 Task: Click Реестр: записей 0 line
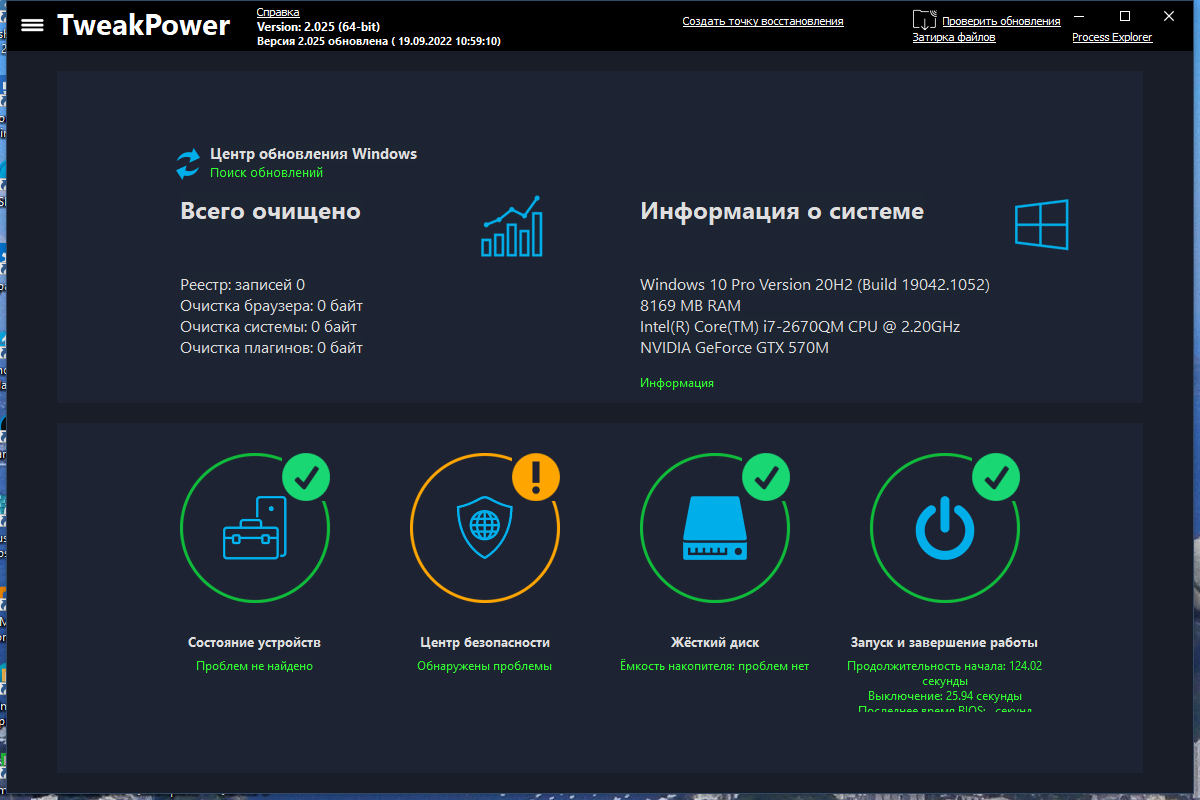pos(243,285)
